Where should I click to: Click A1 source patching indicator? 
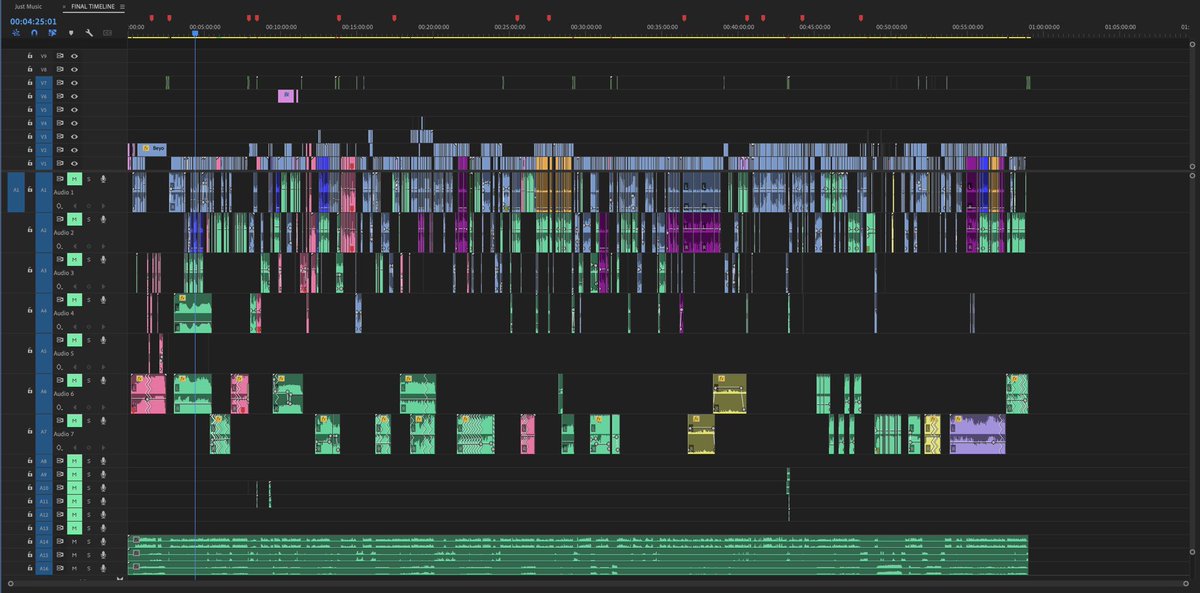15,191
